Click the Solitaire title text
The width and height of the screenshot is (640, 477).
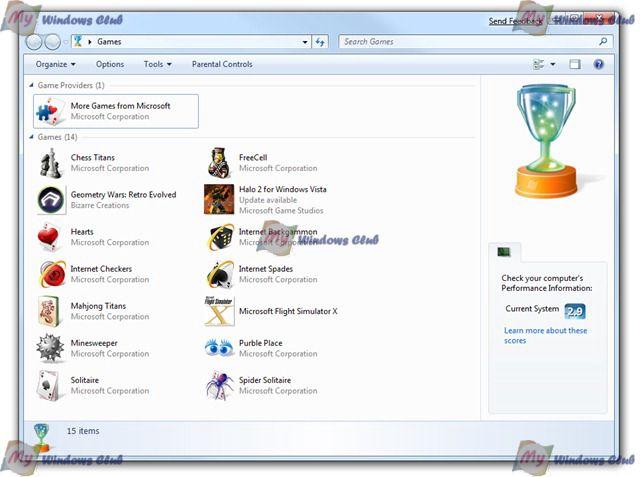(x=85, y=380)
